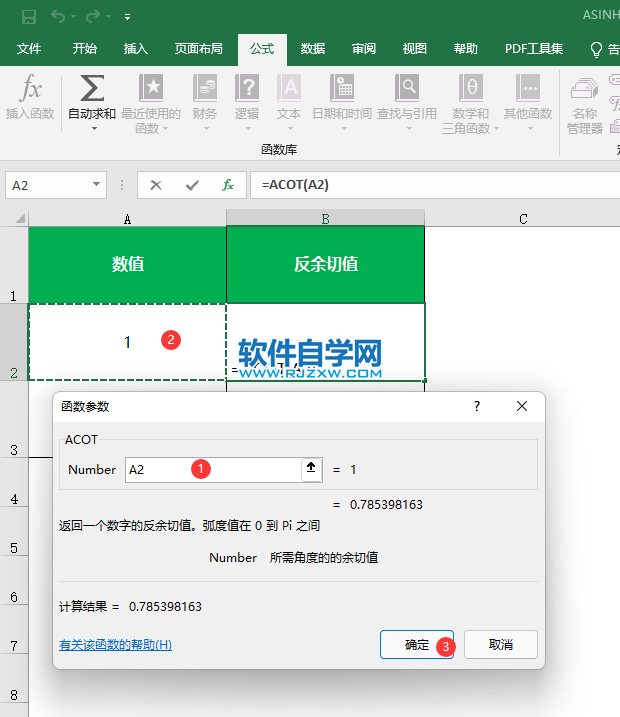Open the 文件 menu tab
This screenshot has width=620, height=717.
click(x=29, y=48)
